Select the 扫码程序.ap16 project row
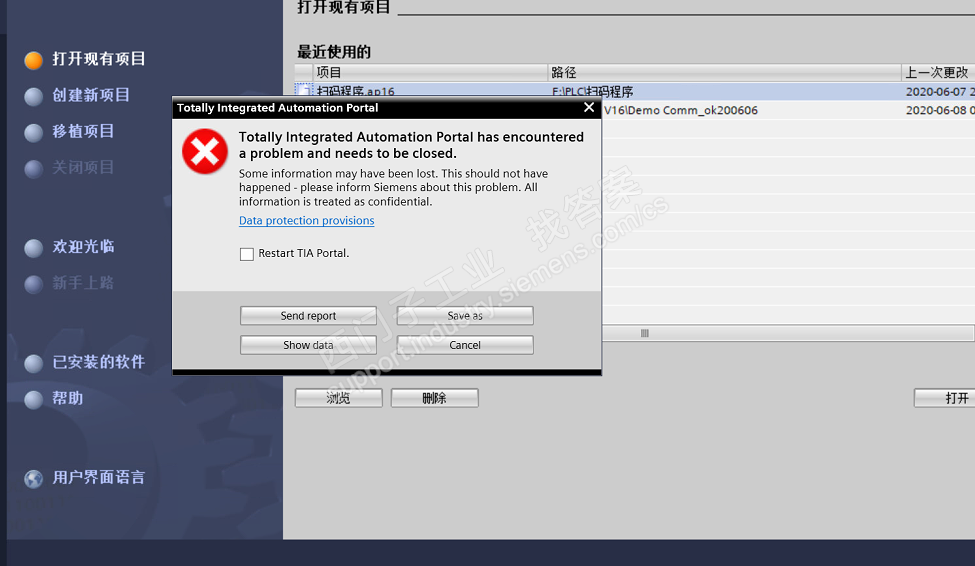975x566 pixels. pos(634,91)
